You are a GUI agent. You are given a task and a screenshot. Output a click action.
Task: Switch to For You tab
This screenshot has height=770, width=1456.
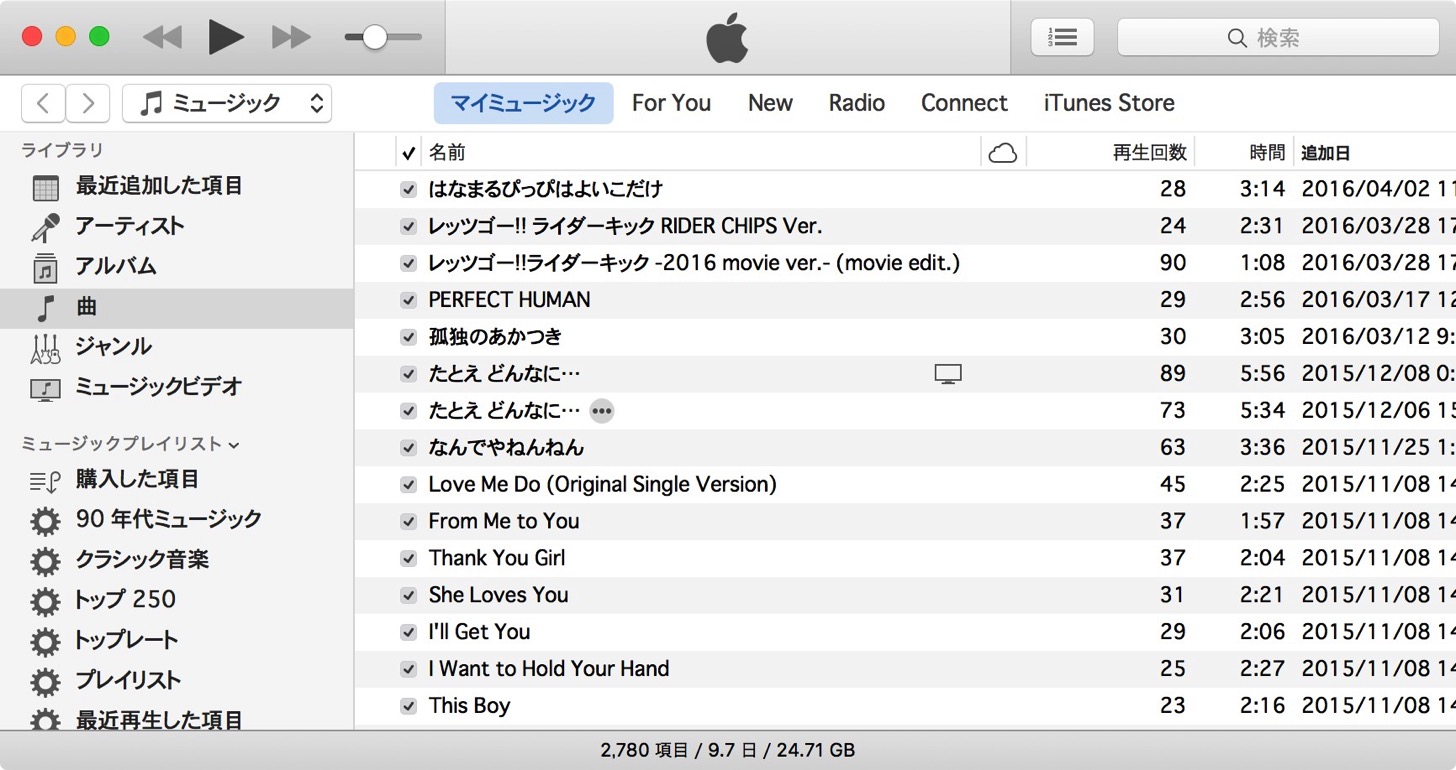click(x=671, y=103)
